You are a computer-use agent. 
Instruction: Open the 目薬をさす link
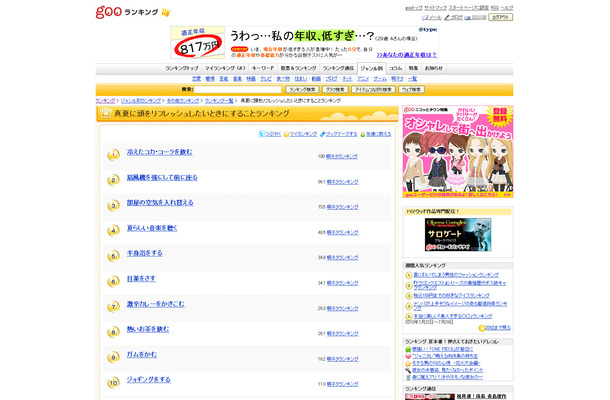[141, 278]
